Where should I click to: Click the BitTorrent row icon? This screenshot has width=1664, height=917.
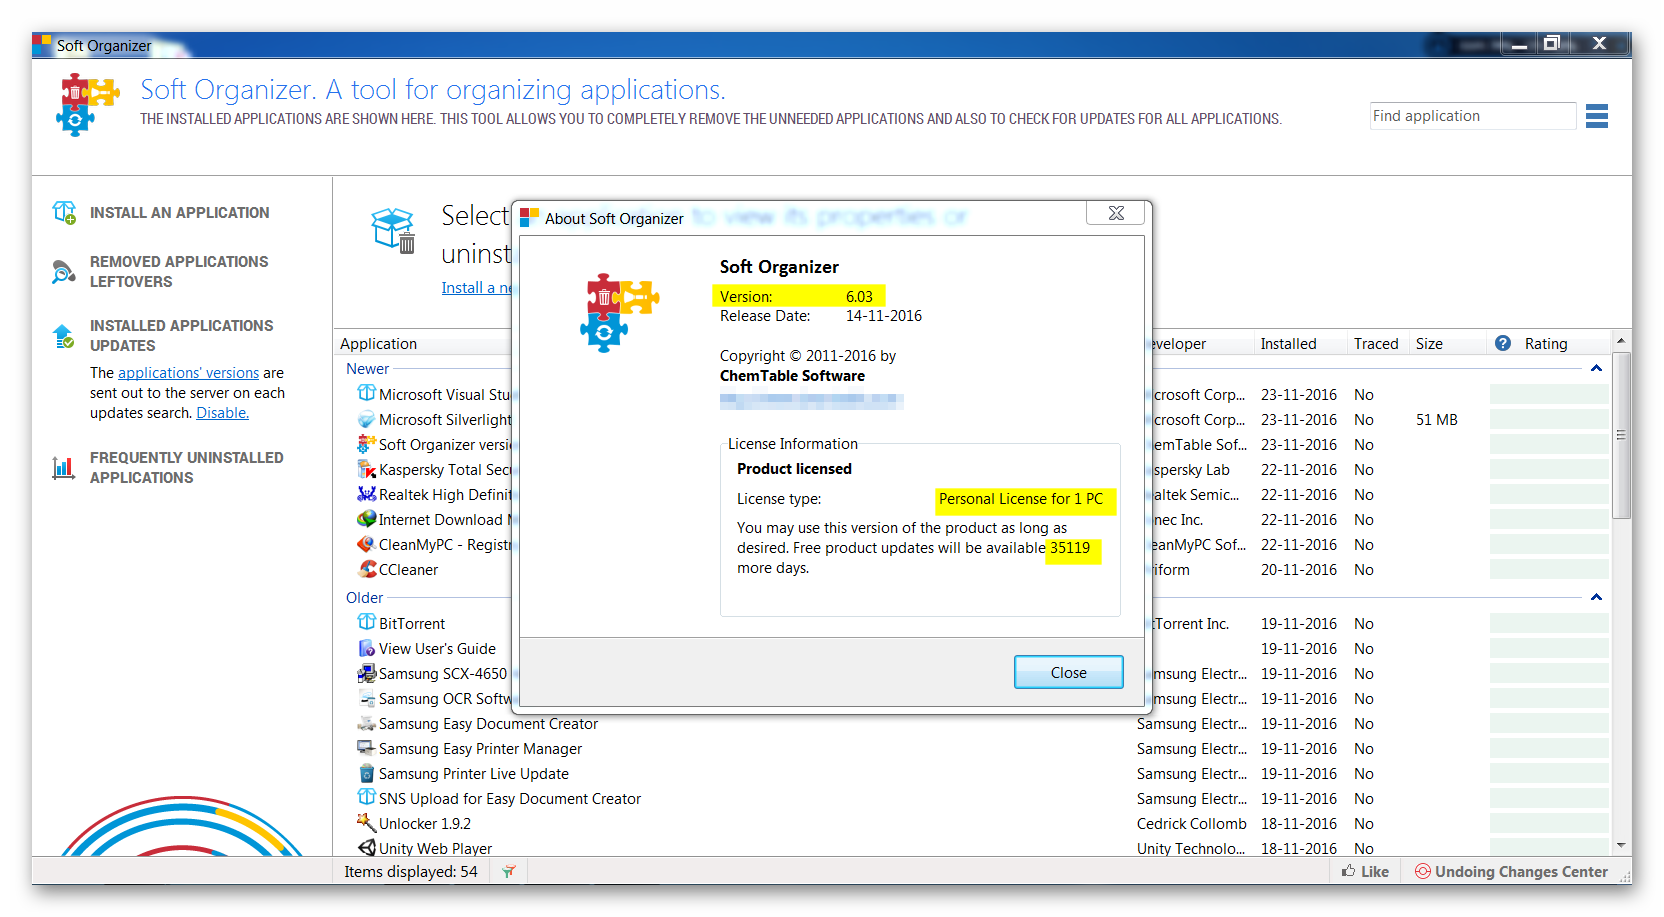367,623
